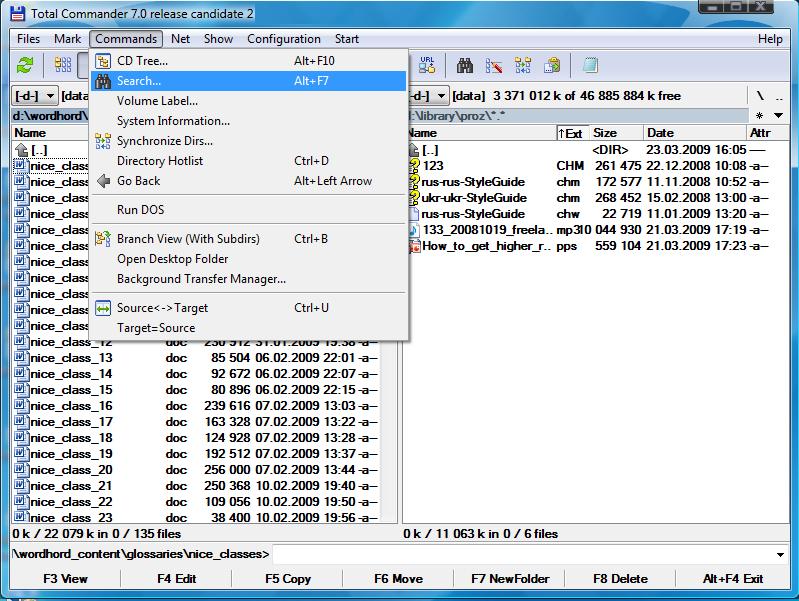Select file nice_class_18 in left panel
Screen dimensions: 799x601
[x=196, y=438]
